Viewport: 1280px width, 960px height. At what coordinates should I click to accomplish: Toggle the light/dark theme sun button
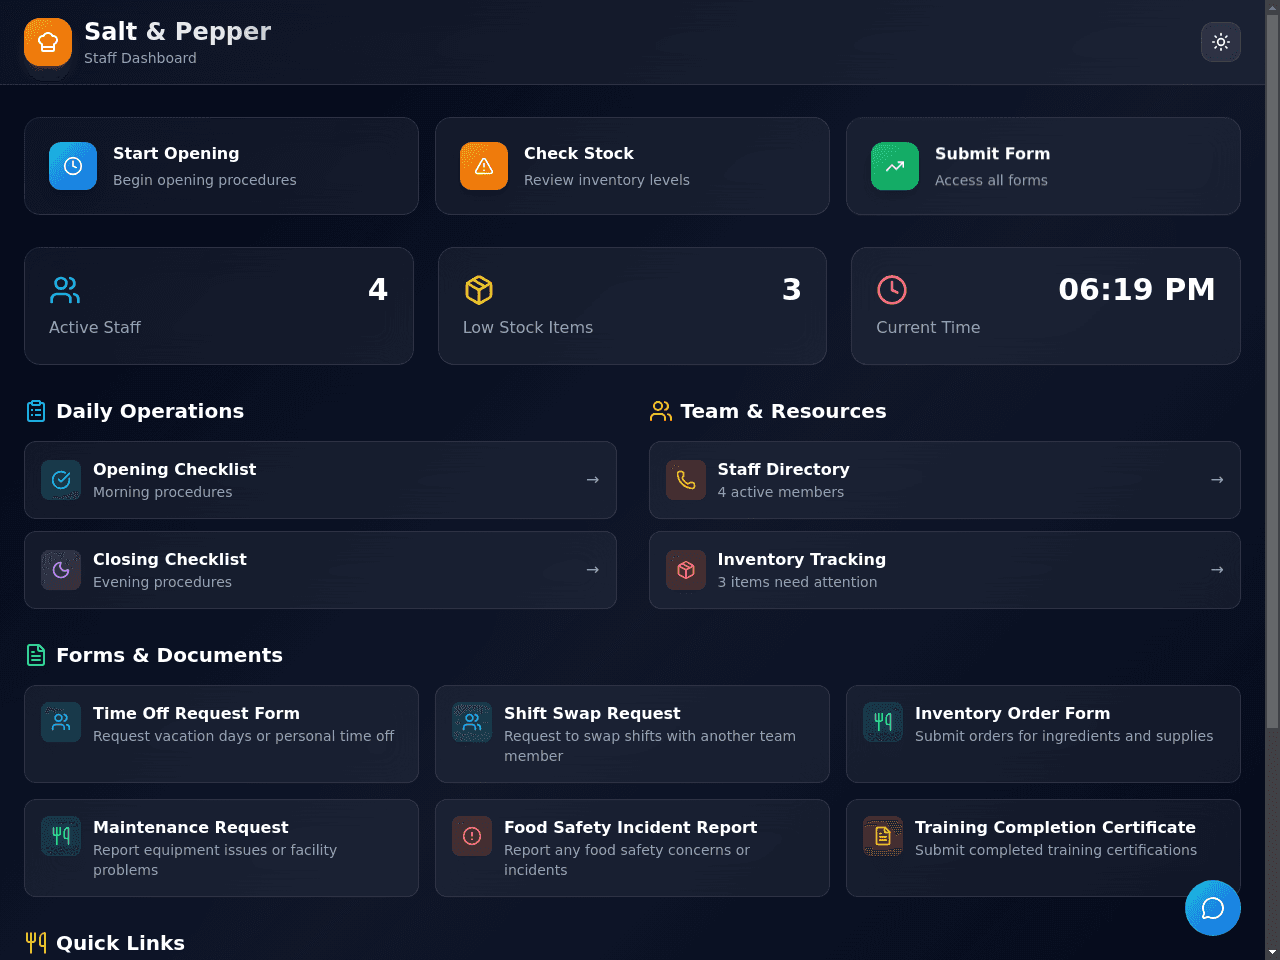[1221, 42]
